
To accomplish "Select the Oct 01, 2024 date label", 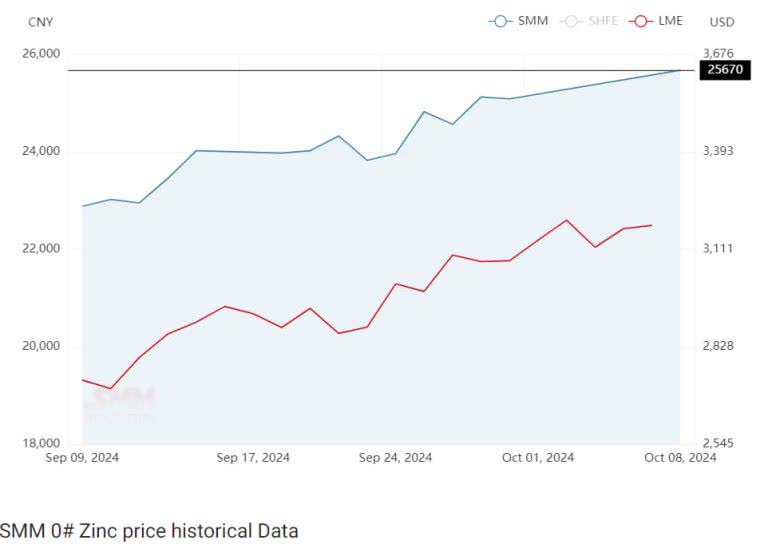I will click(537, 458).
